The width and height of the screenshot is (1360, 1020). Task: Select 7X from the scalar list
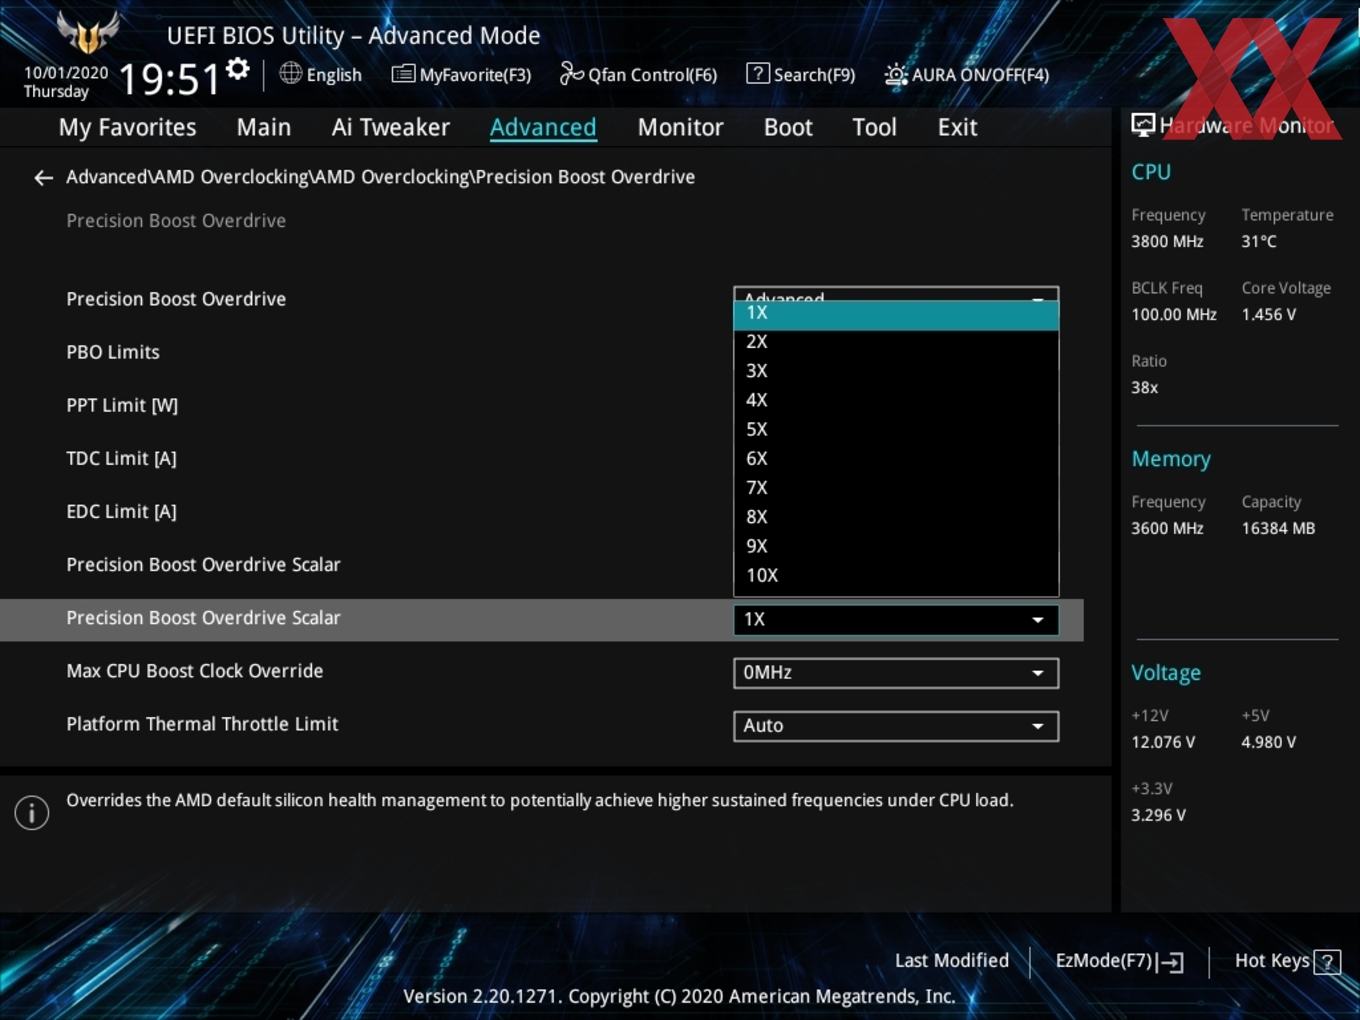896,488
